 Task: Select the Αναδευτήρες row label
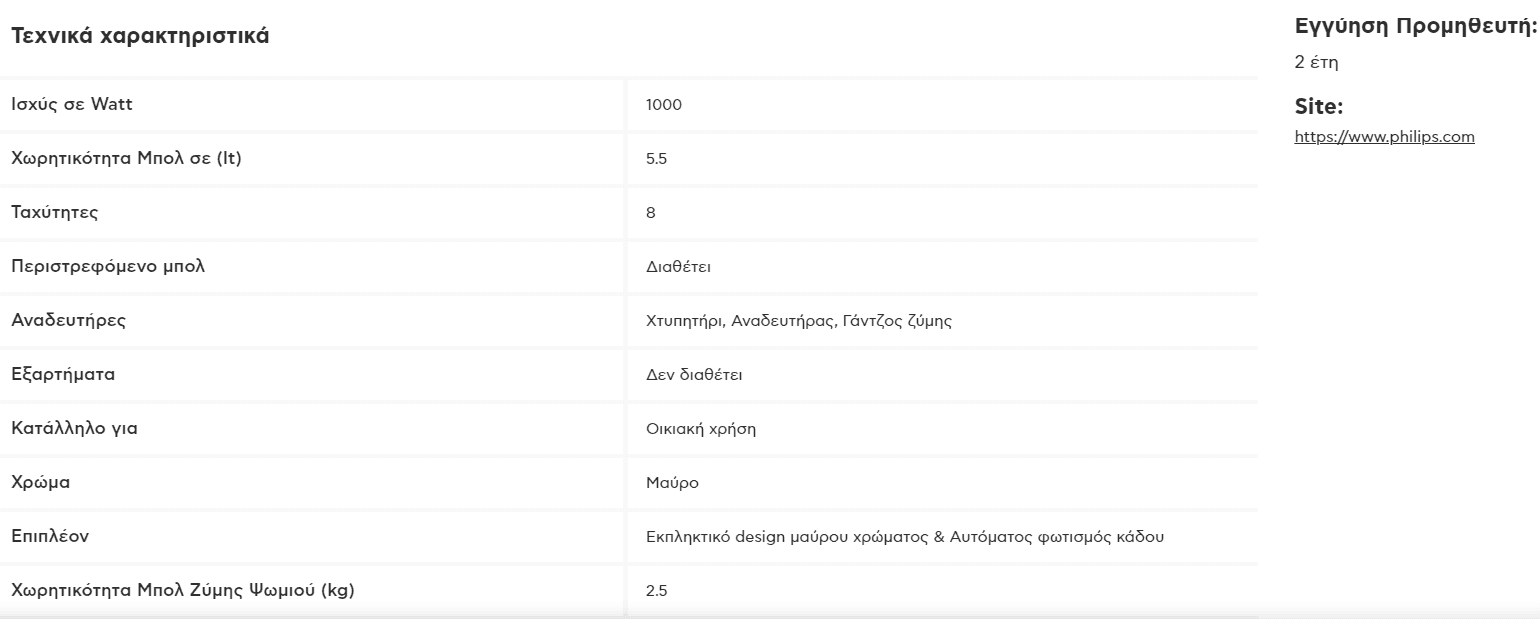coord(69,320)
